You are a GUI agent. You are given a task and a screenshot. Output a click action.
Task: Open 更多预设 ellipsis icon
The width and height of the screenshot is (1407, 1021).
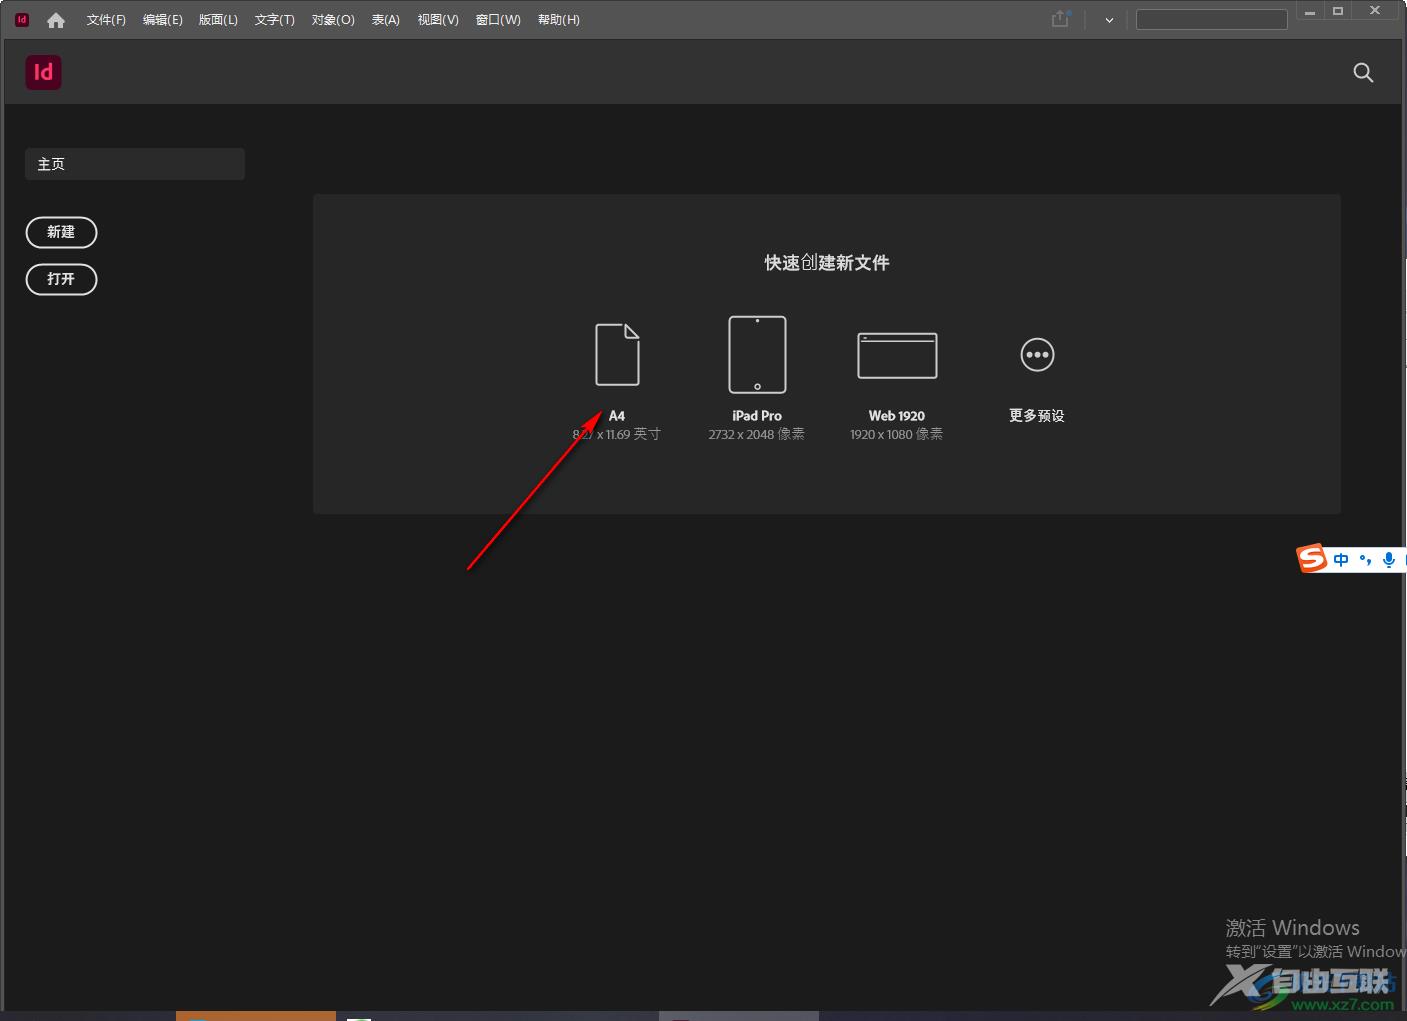tap(1037, 355)
